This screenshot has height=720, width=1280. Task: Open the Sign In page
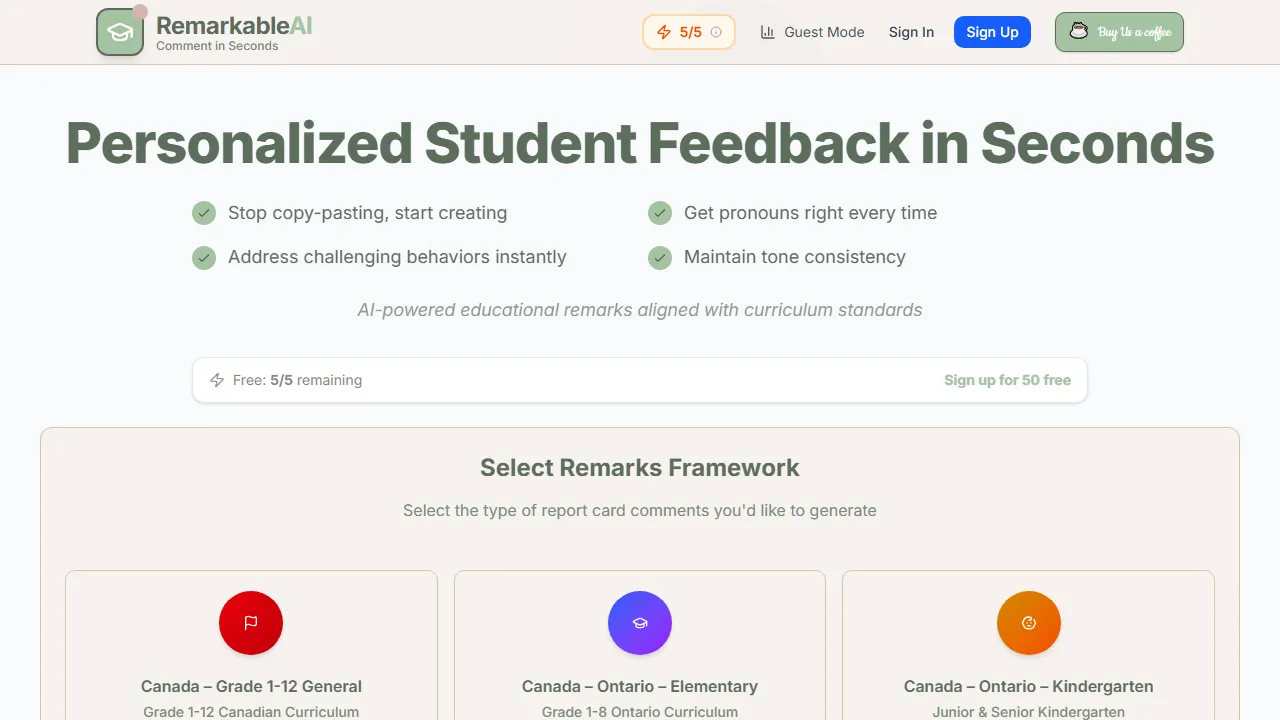[x=911, y=32]
